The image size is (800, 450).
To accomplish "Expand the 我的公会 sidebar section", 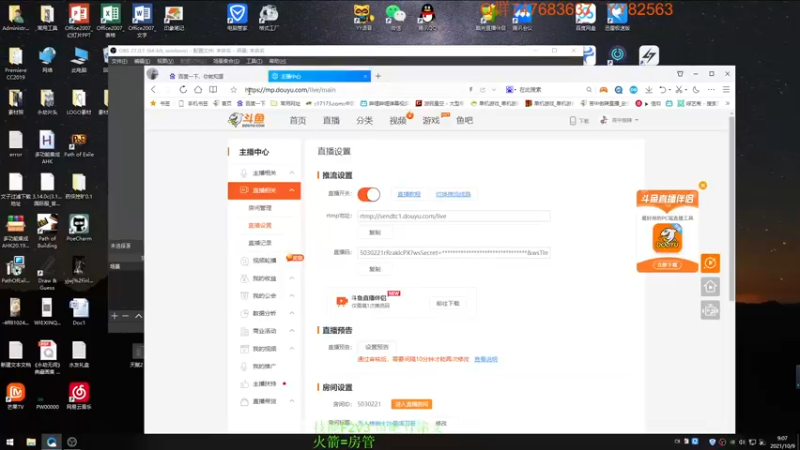I will 292,296.
